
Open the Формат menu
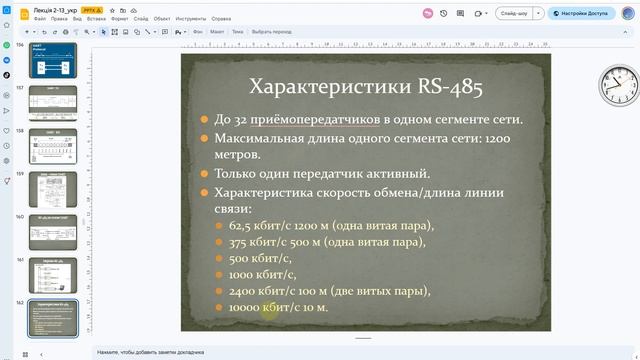120,19
